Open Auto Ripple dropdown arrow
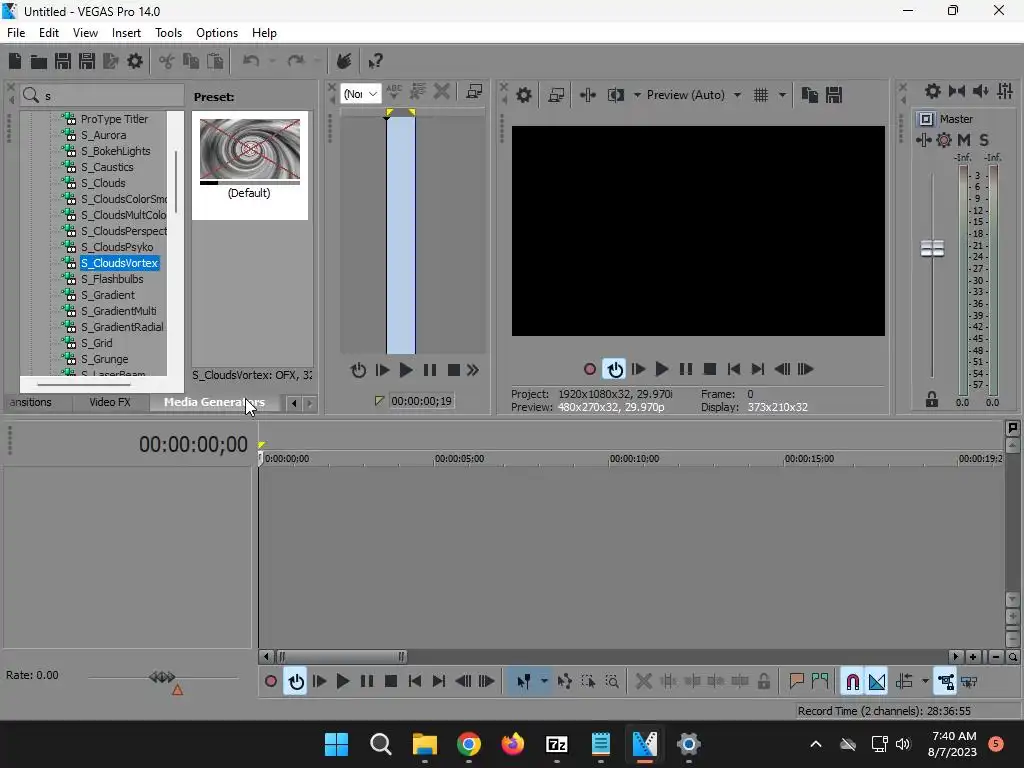 point(925,682)
